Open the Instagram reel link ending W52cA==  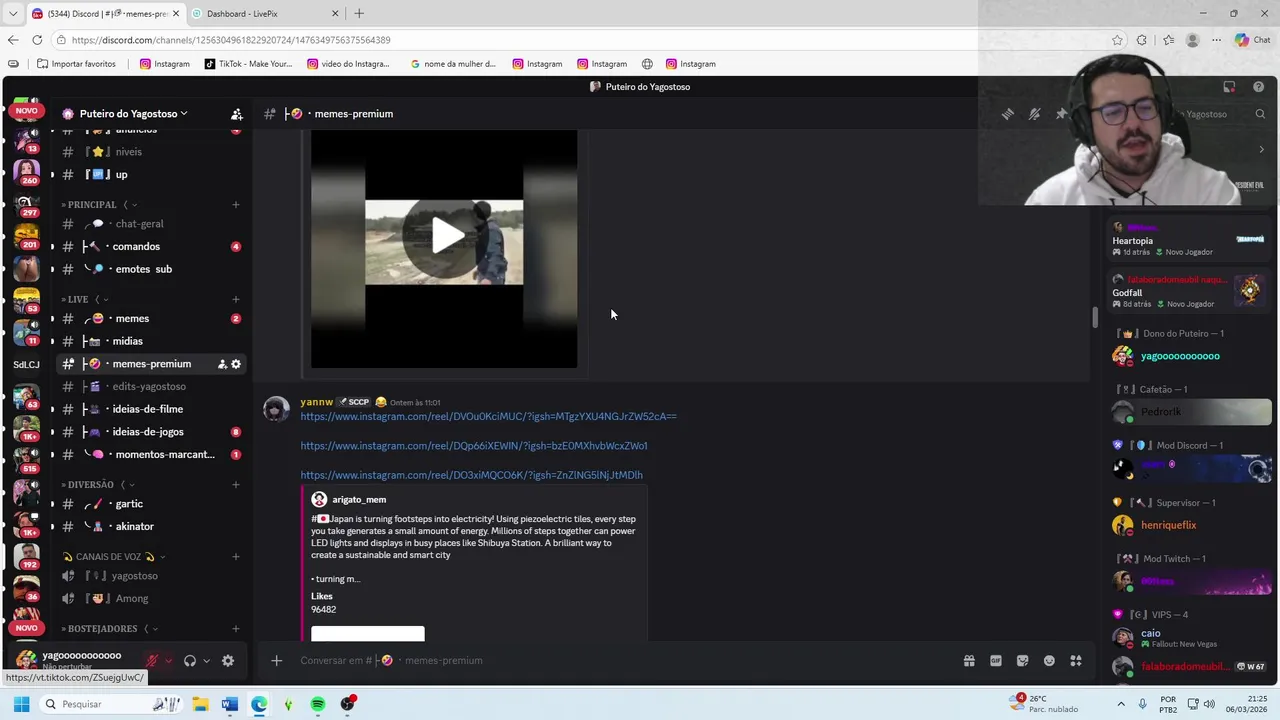point(488,416)
